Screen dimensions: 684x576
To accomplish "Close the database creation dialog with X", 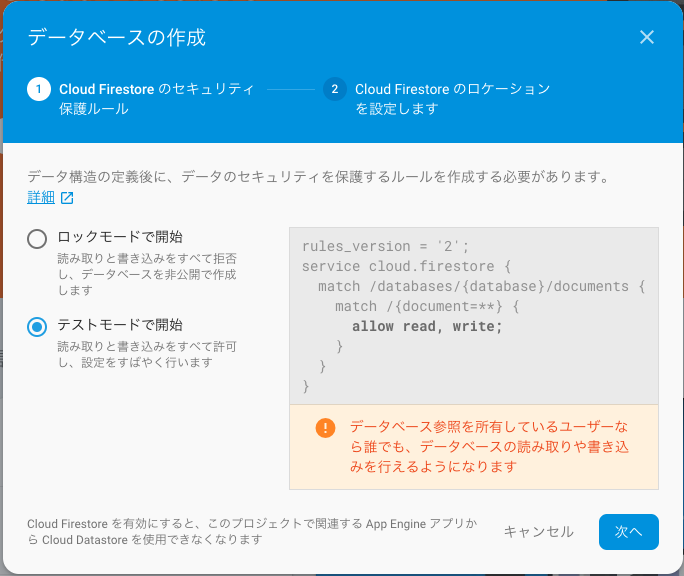I will pos(646,37).
